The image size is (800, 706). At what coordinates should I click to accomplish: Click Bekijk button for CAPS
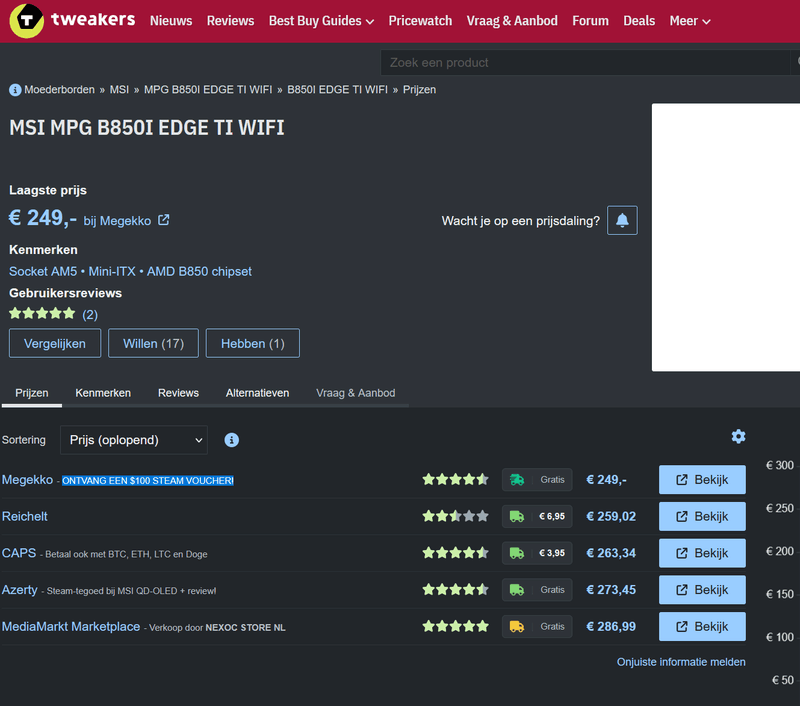[702, 553]
